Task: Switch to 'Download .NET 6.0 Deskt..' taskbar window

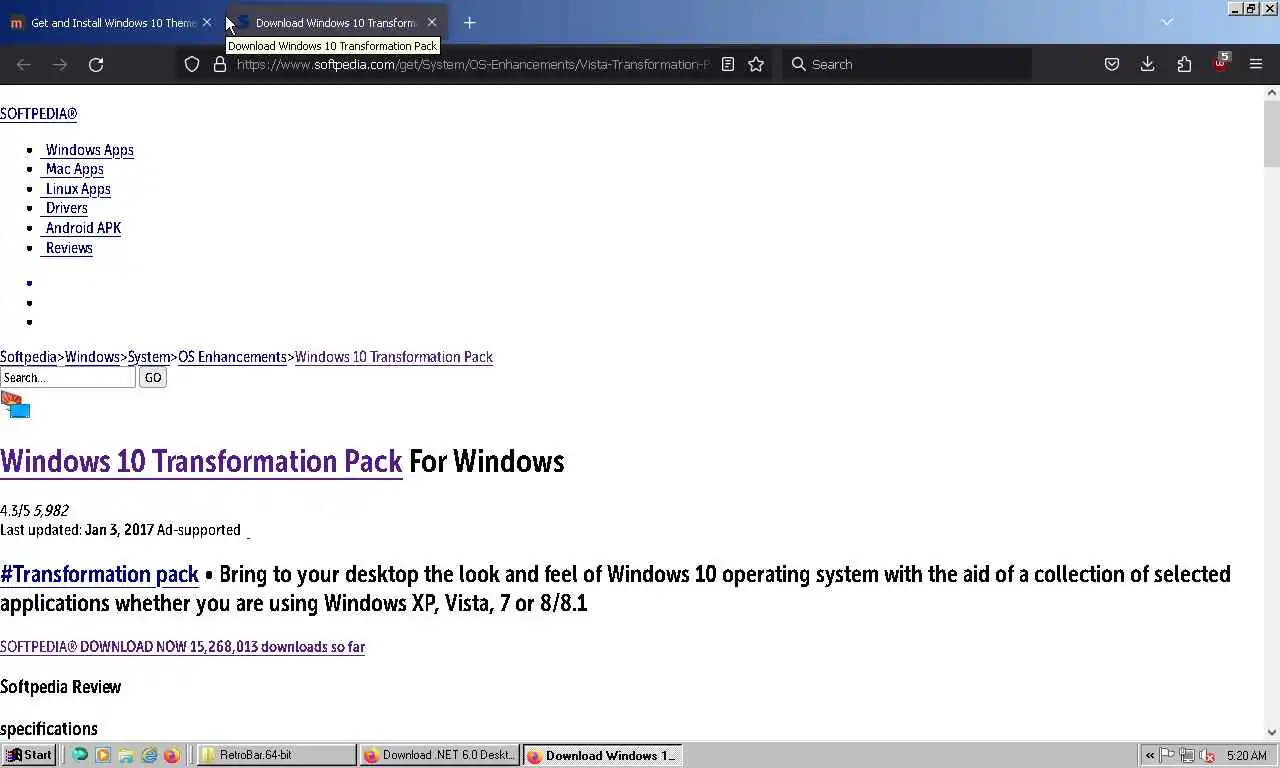Action: [x=439, y=755]
